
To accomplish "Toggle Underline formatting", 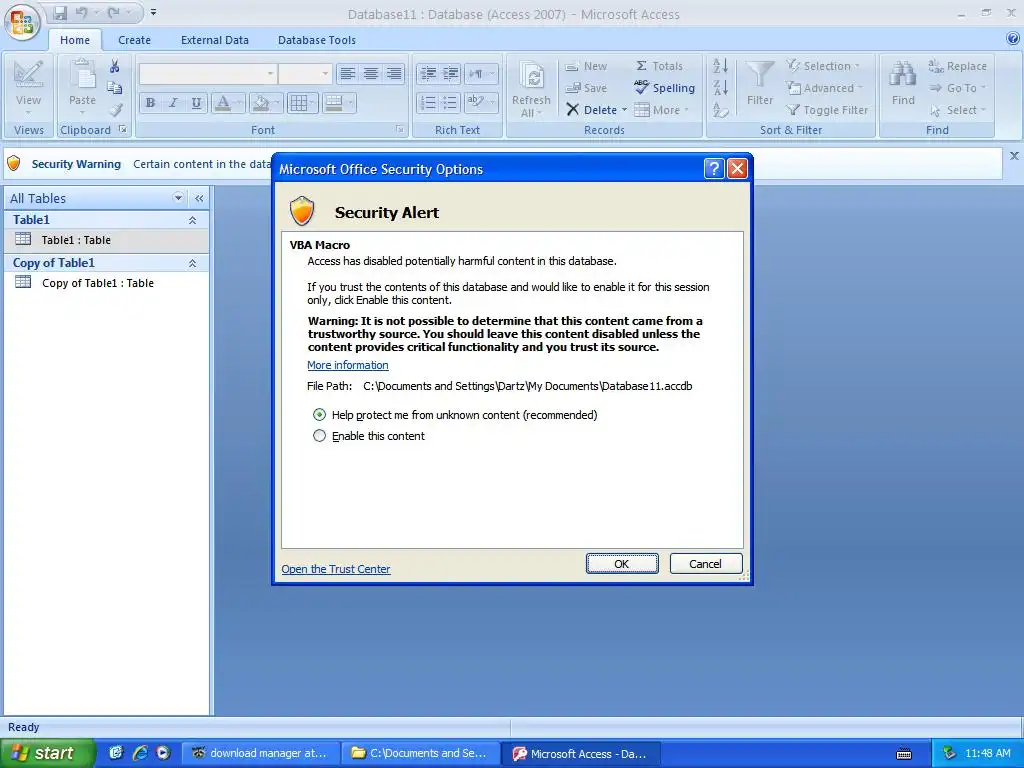I will 196,103.
